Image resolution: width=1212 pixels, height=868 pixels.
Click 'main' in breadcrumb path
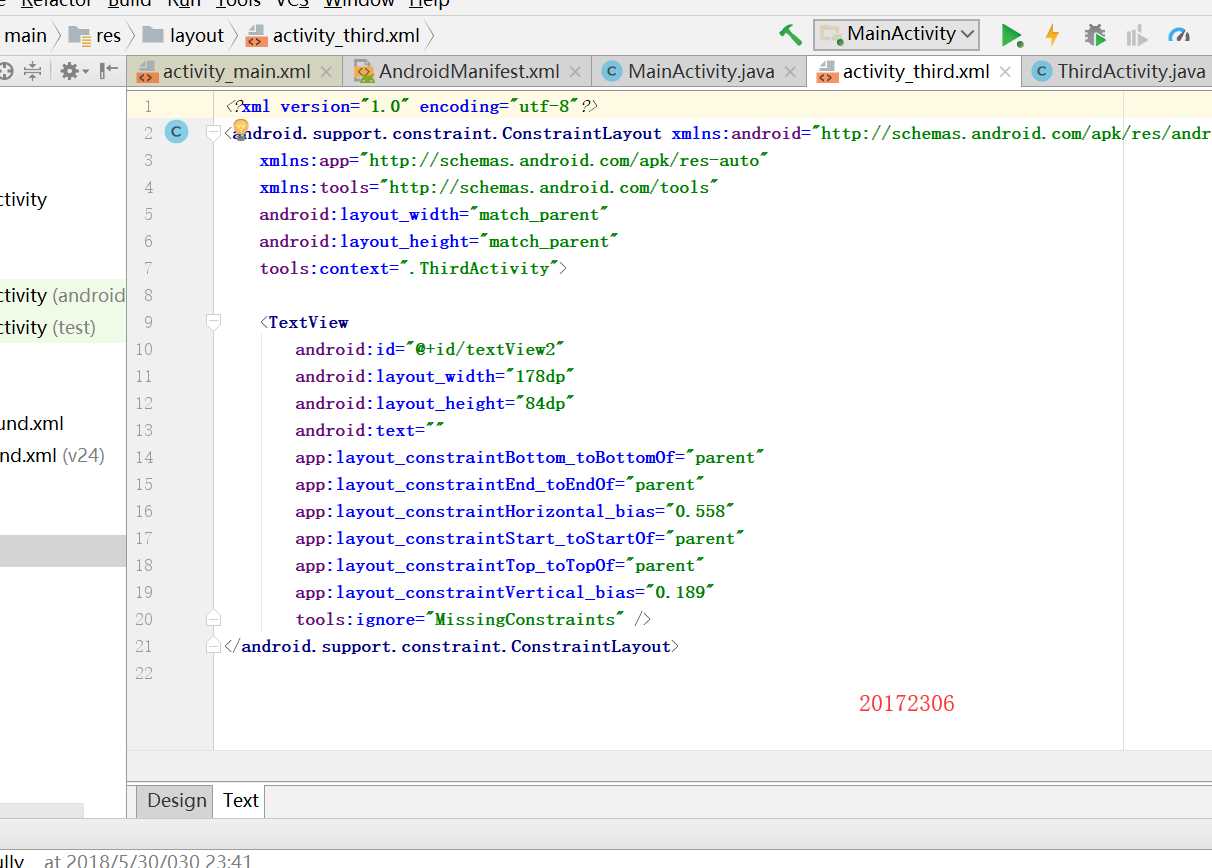25,36
